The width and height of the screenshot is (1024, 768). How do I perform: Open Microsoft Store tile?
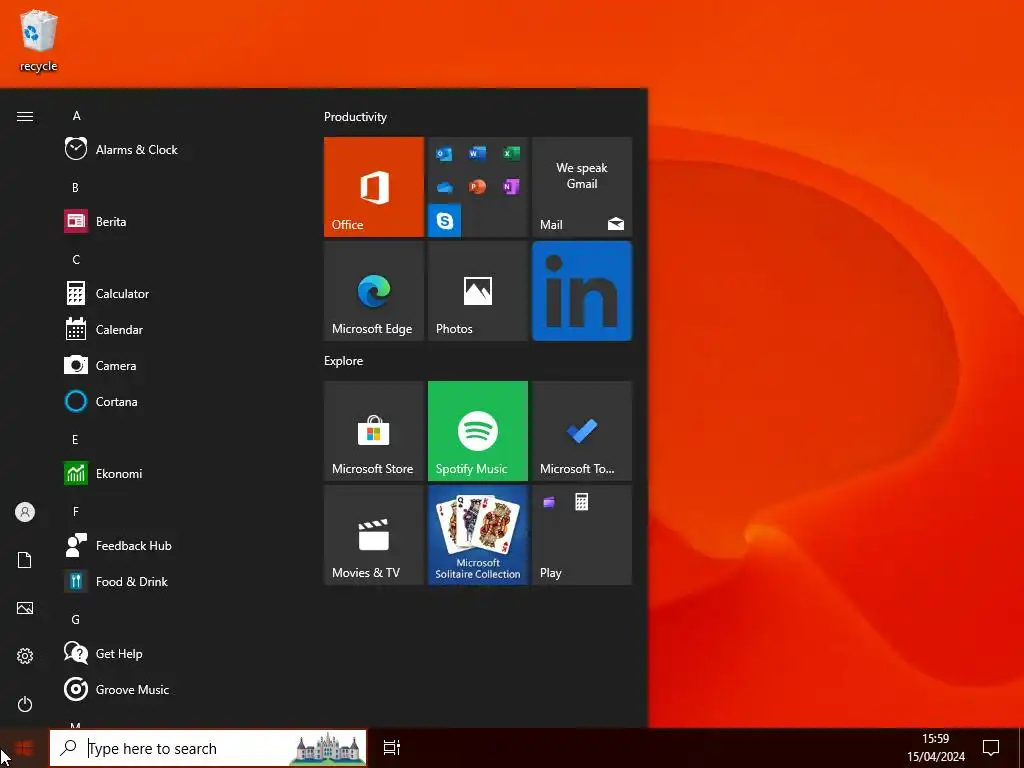click(x=374, y=431)
